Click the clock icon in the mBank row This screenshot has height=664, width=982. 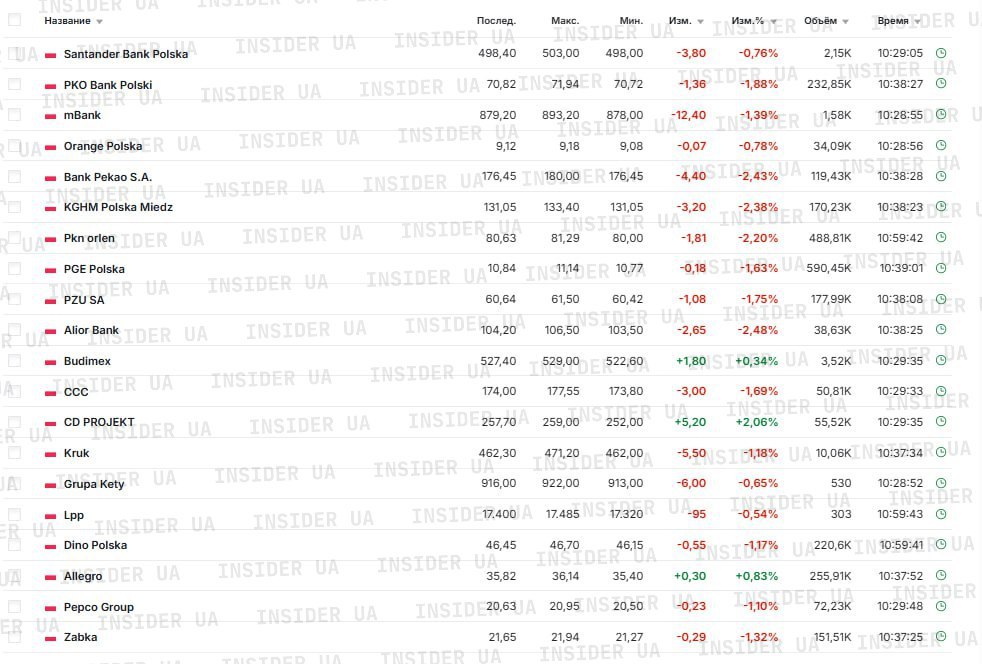pyautogui.click(x=941, y=115)
